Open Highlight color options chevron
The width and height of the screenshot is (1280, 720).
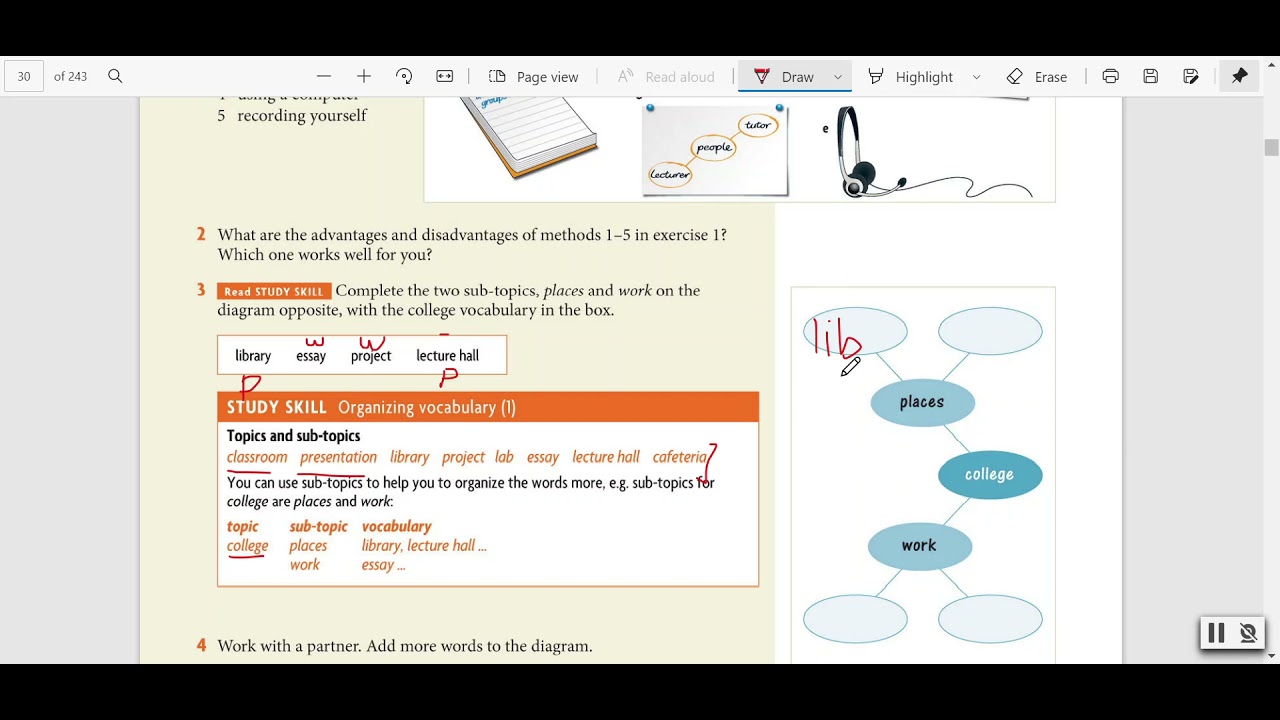(976, 77)
